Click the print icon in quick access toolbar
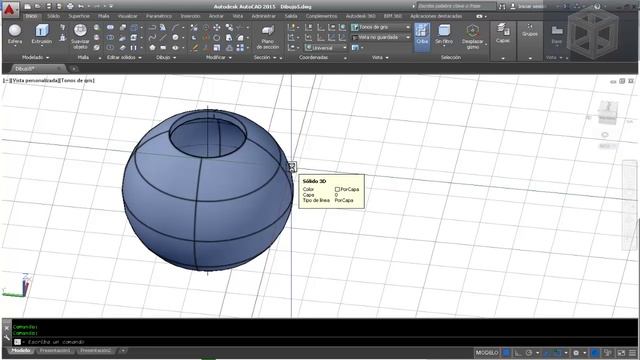The width and height of the screenshot is (640, 360). pyautogui.click(x=70, y=6)
